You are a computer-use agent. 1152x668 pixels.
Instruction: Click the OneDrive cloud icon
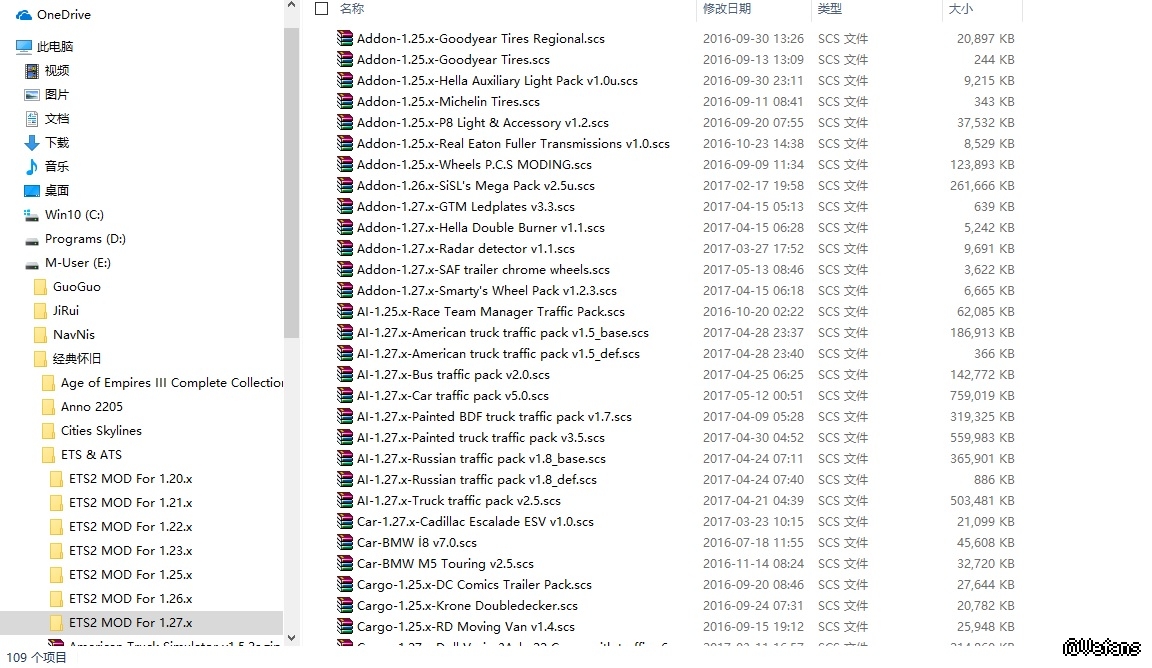[24, 15]
